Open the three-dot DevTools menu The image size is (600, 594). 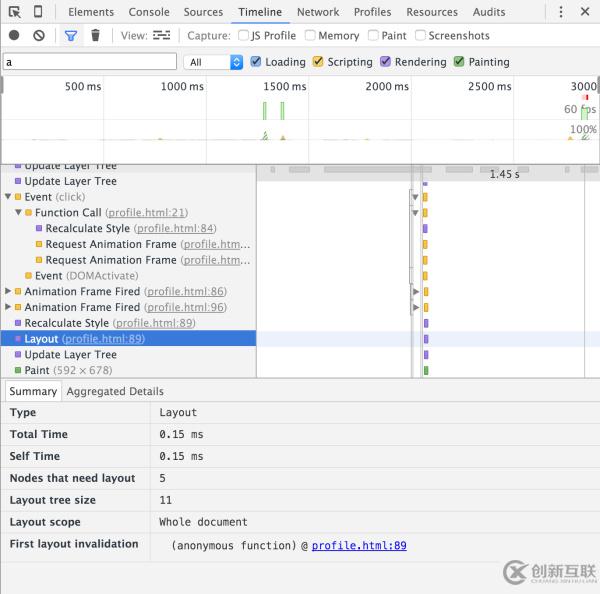[x=561, y=12]
